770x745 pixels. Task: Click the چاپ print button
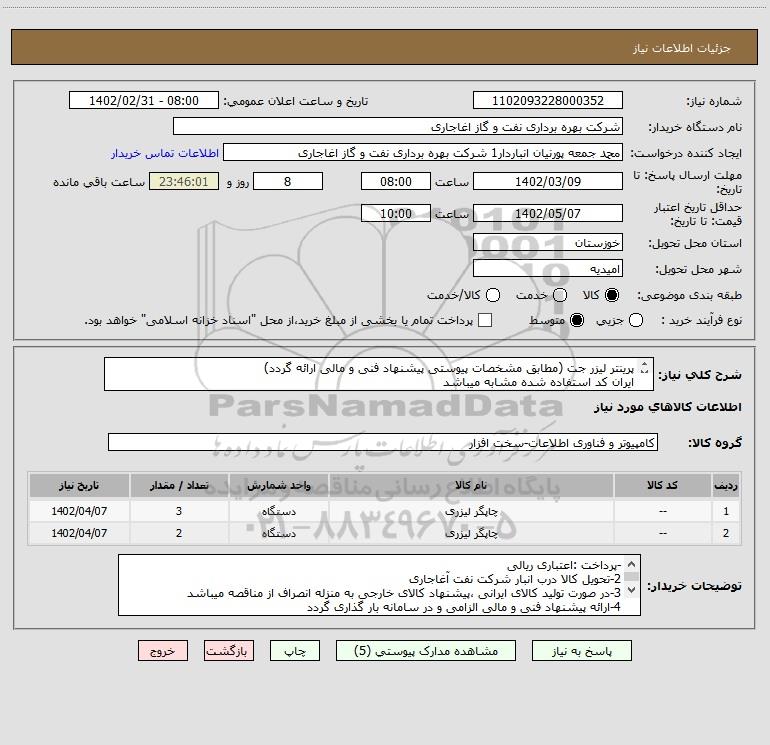click(295, 651)
